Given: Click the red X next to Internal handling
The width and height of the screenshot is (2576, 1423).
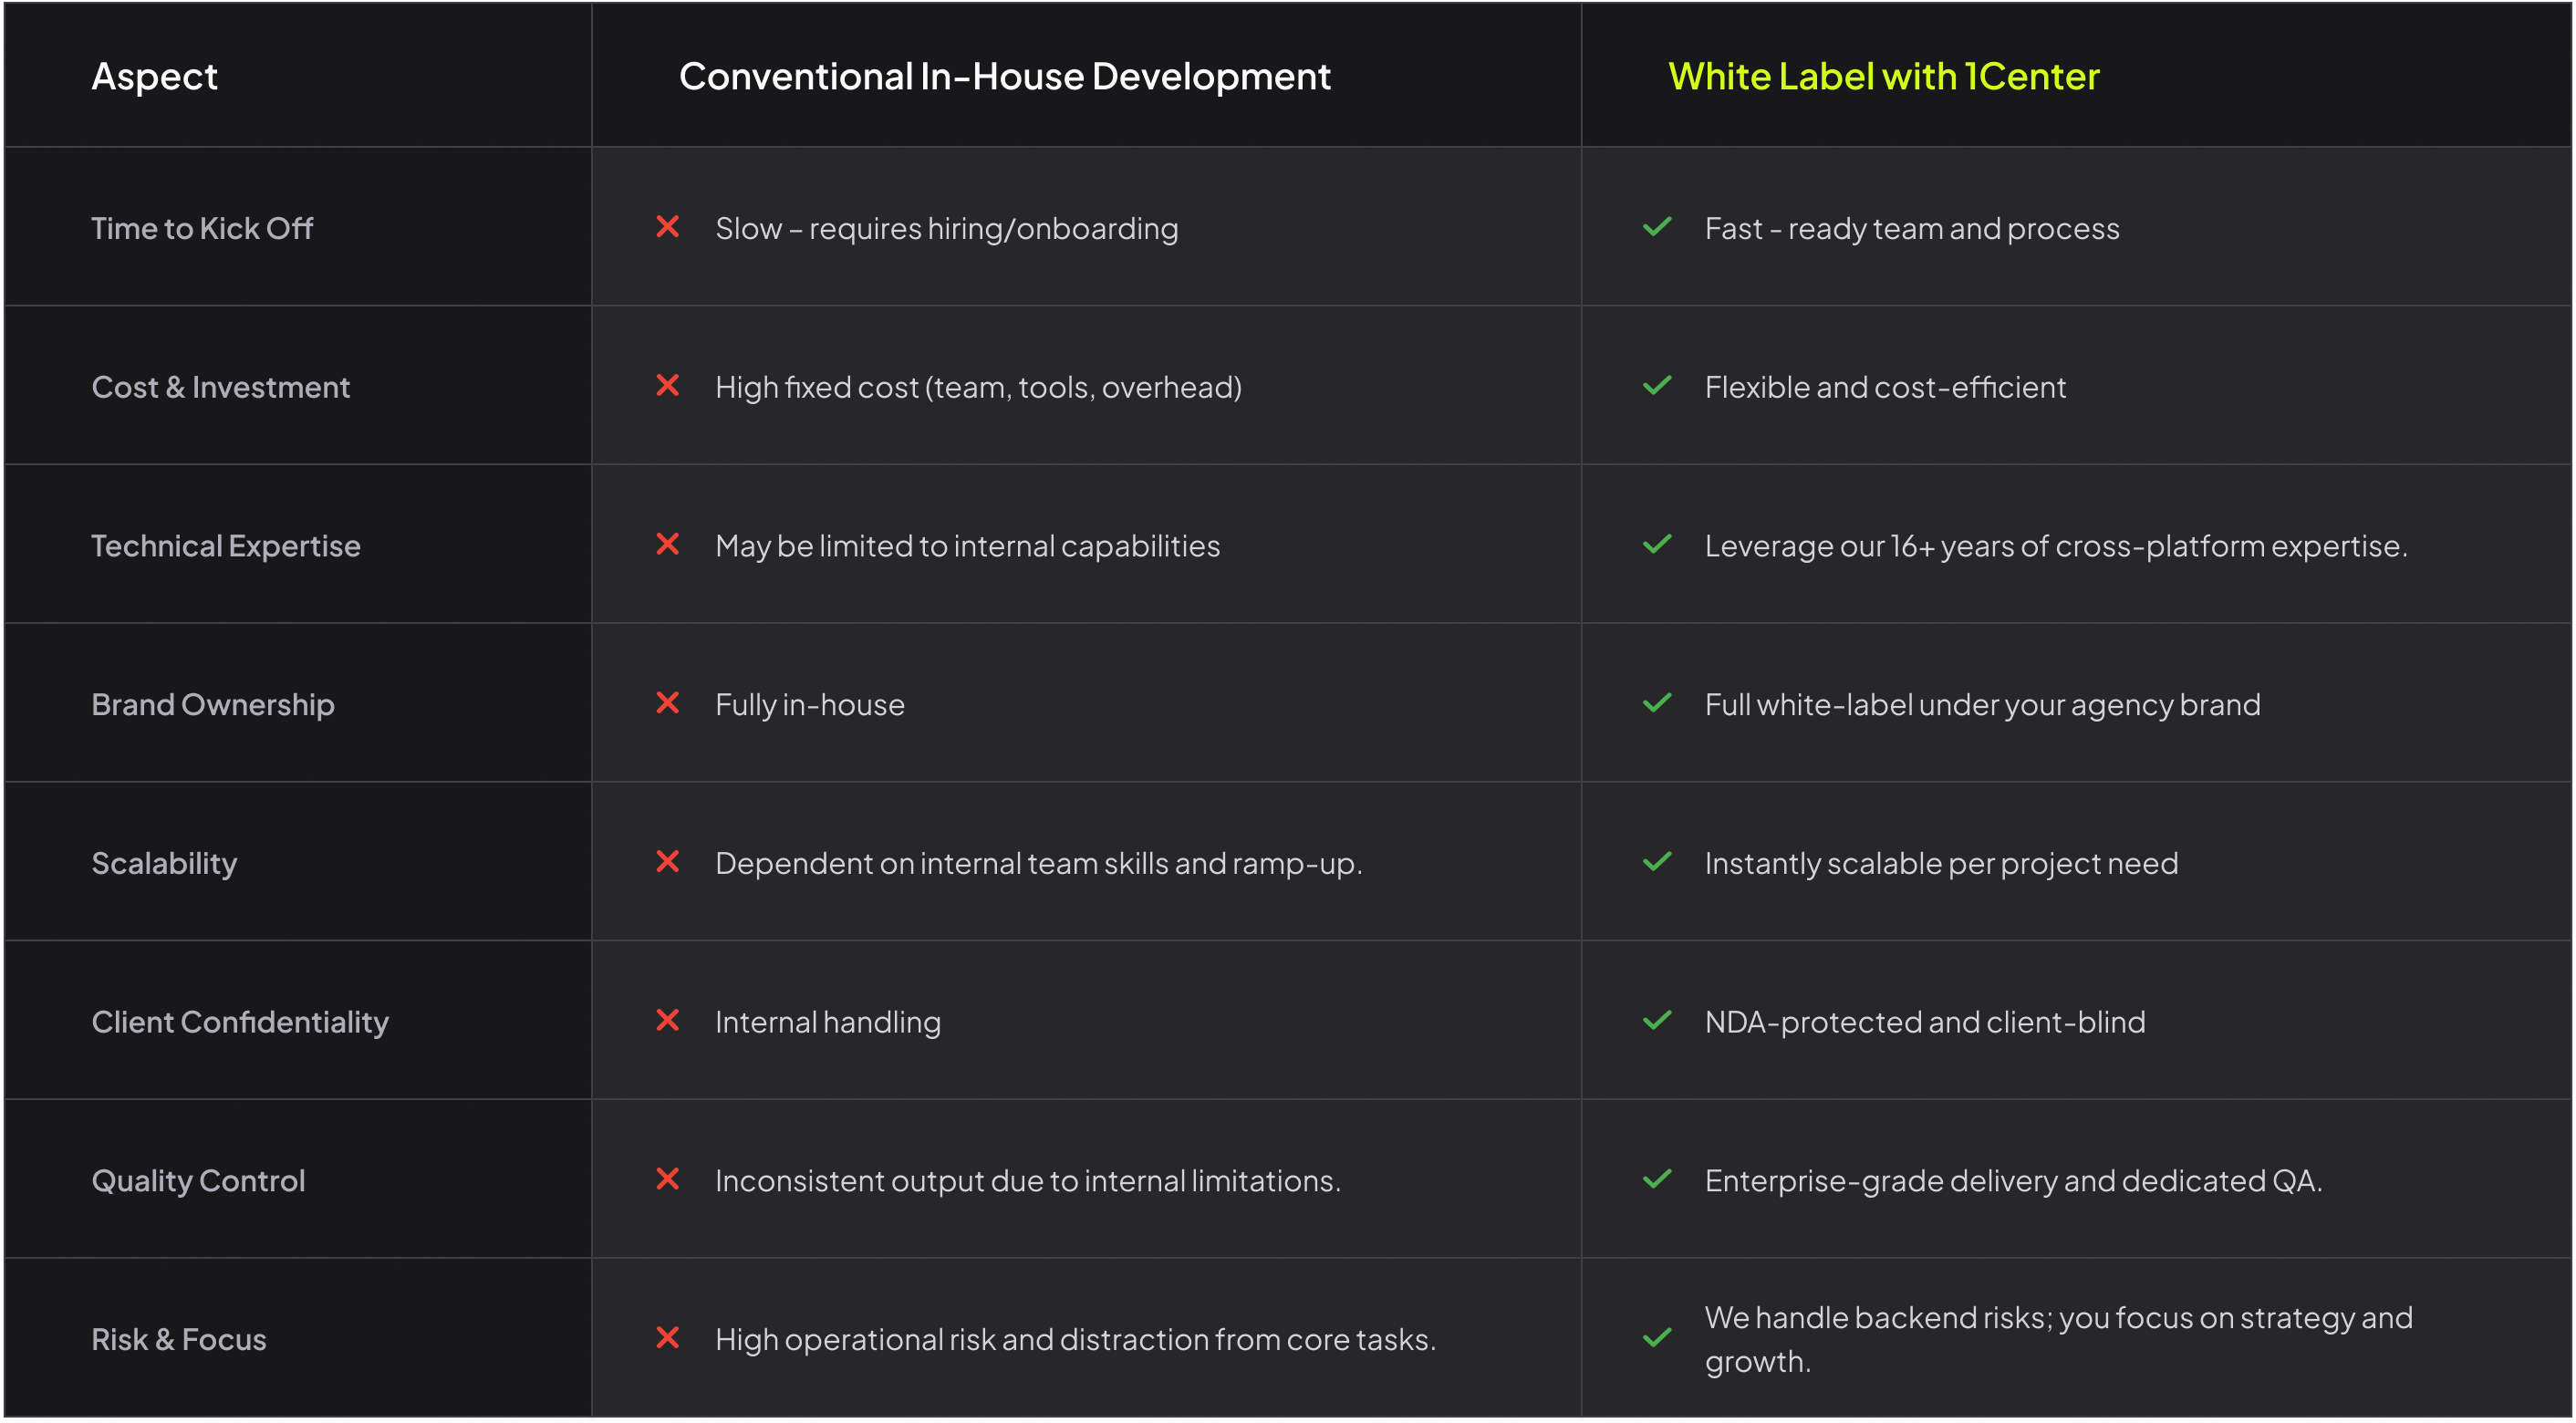Looking at the screenshot, I should coord(667,1020).
